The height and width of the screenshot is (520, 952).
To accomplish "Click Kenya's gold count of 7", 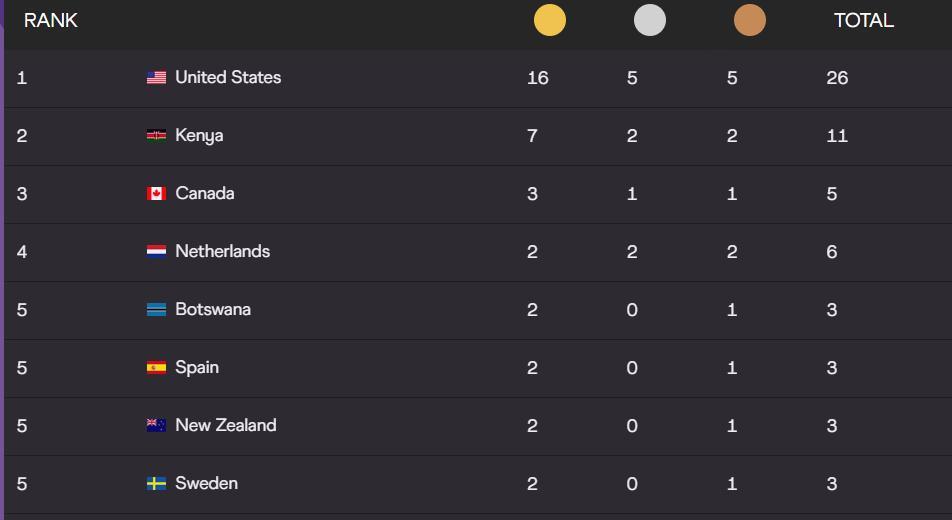I will (x=532, y=136).
